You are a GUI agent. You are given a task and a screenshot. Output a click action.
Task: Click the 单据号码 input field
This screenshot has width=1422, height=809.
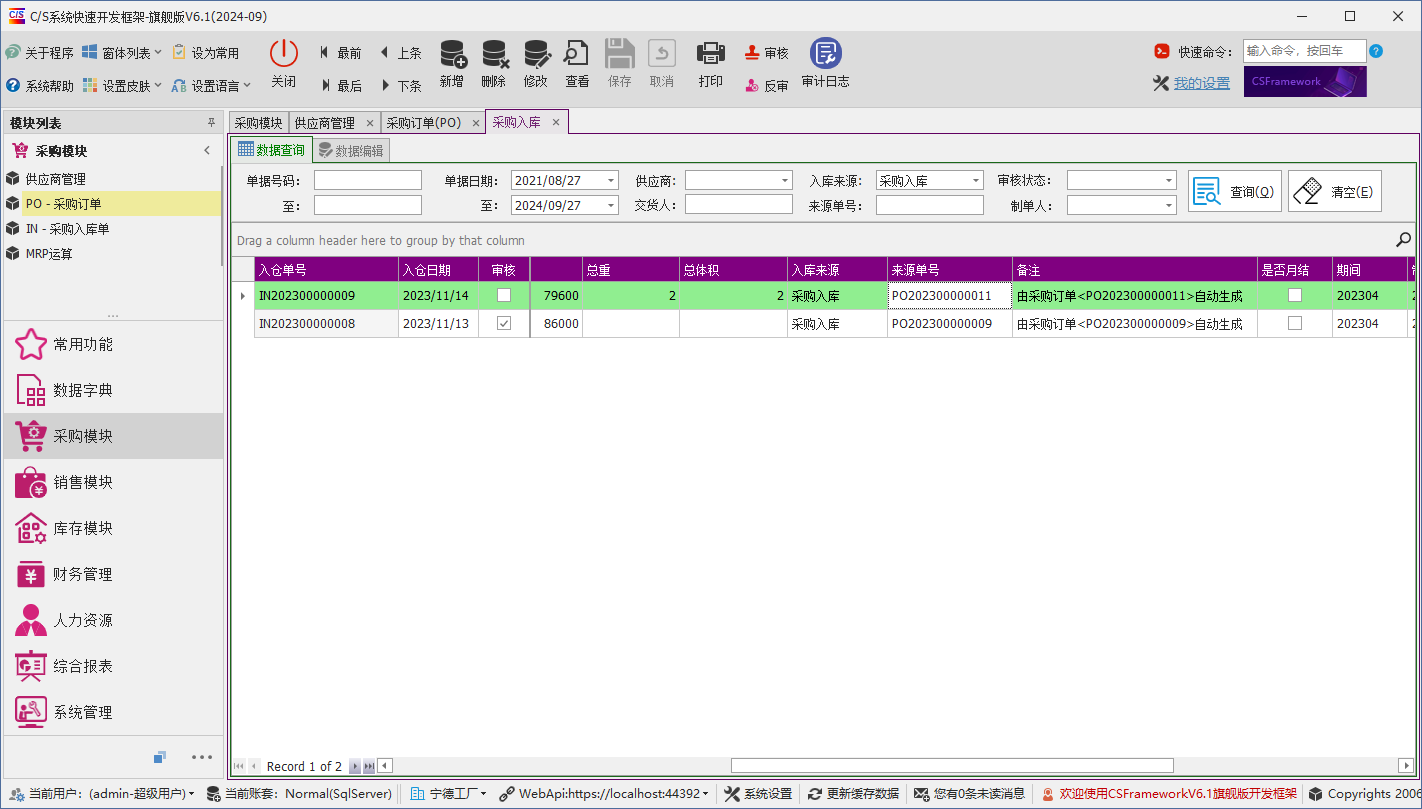point(368,181)
